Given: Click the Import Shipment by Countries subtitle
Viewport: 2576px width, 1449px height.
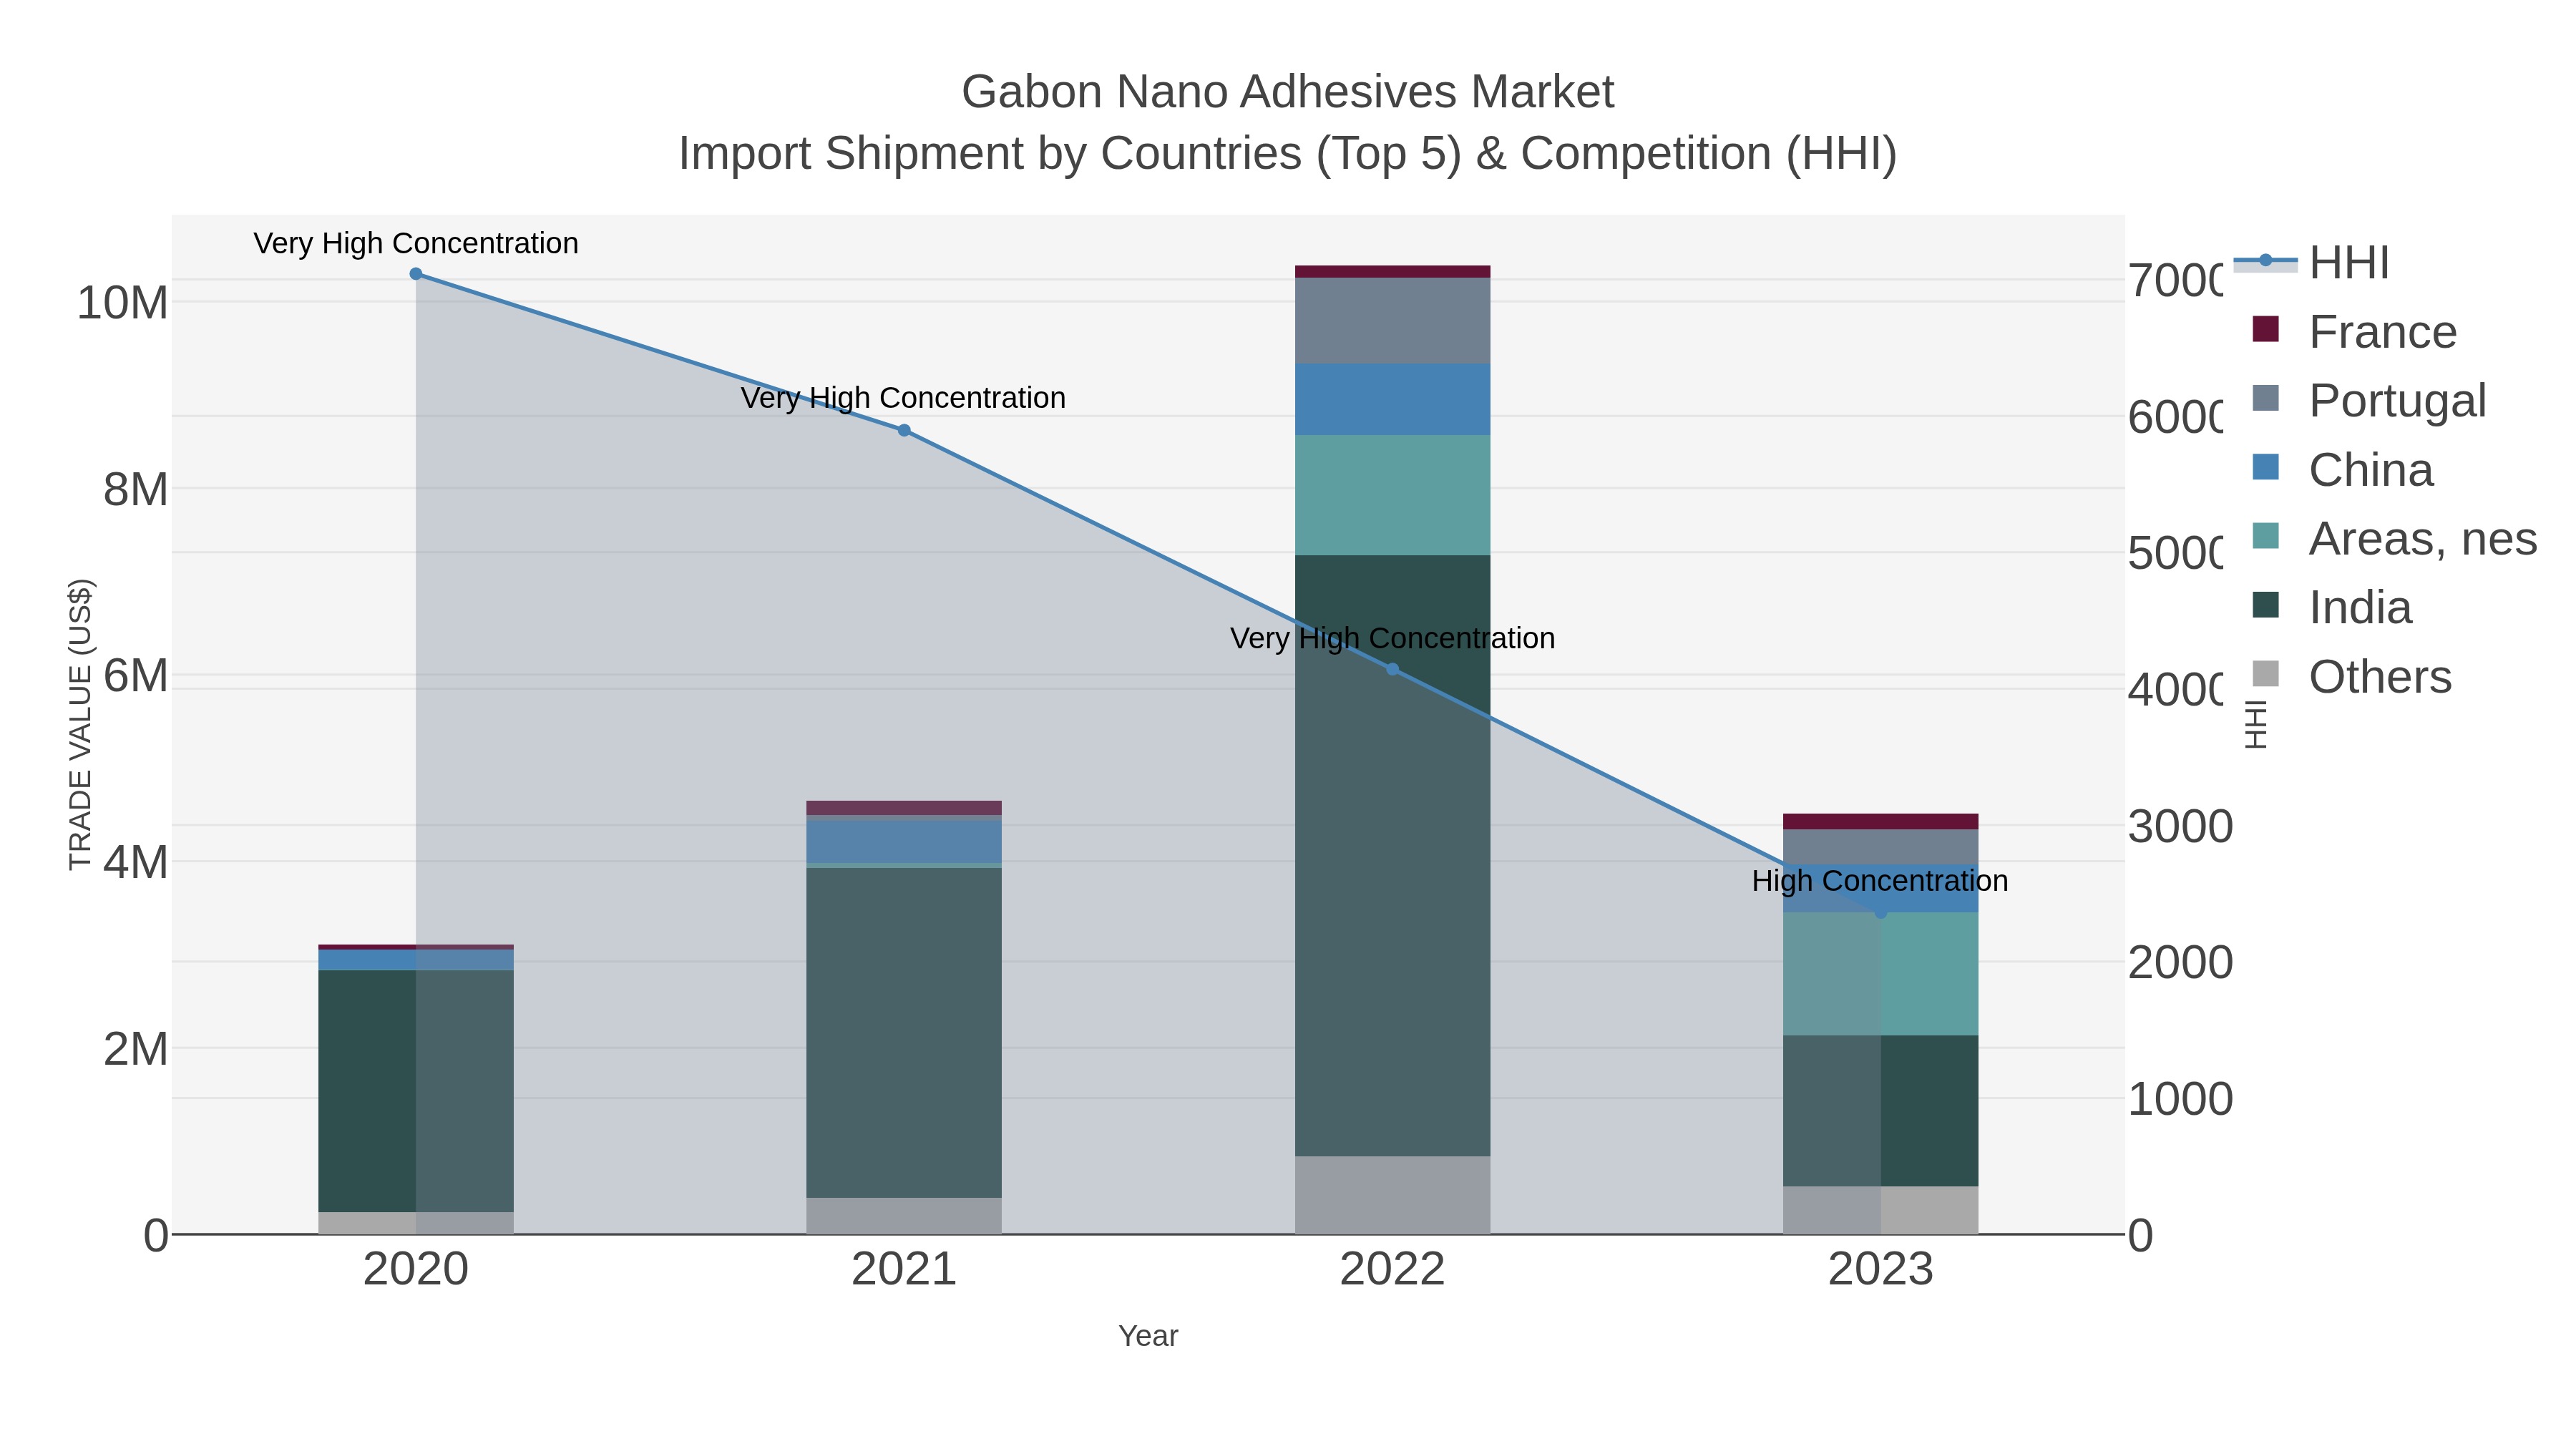Looking at the screenshot, I should (x=1288, y=154).
